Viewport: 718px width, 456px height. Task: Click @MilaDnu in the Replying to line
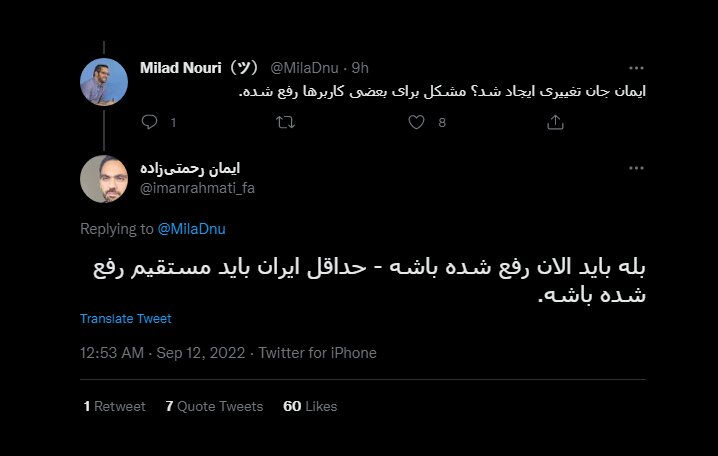click(191, 229)
